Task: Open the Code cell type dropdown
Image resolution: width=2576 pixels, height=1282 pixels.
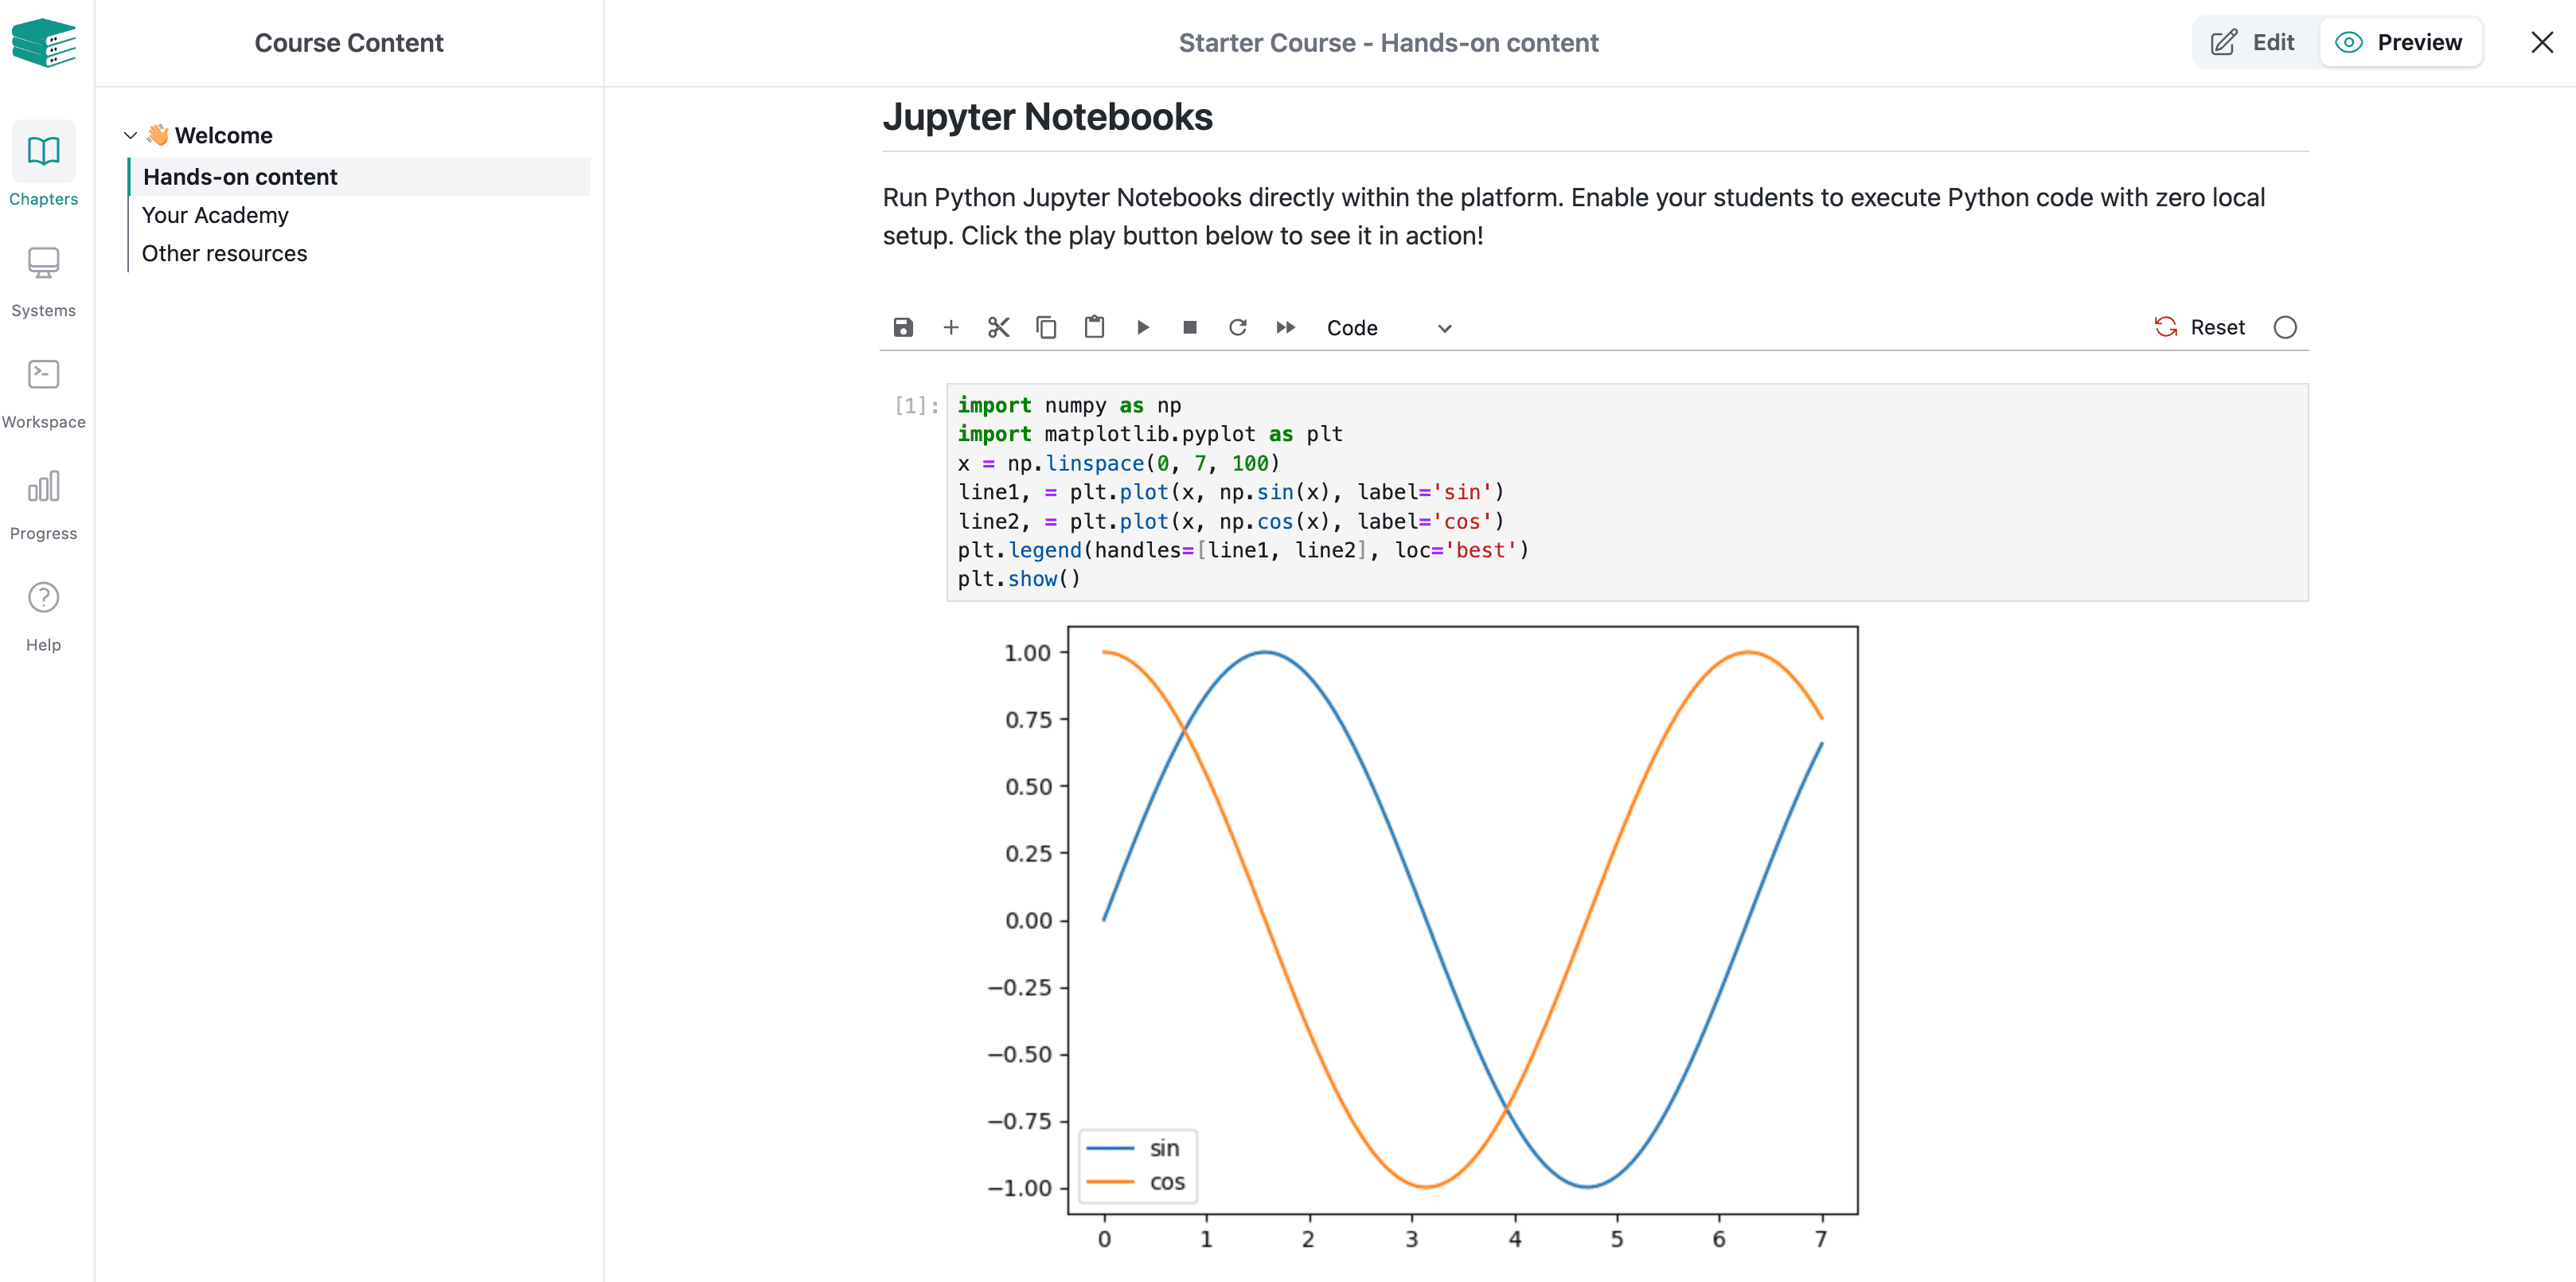Action: pyautogui.click(x=1388, y=328)
